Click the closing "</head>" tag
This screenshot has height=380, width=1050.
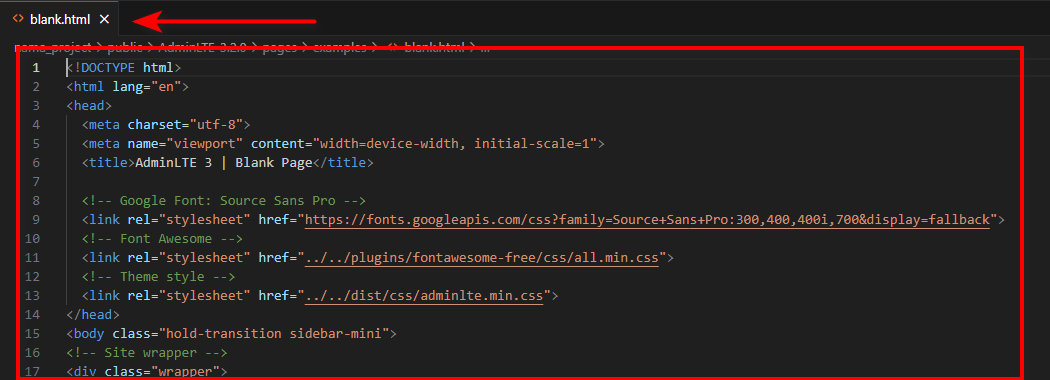point(93,314)
